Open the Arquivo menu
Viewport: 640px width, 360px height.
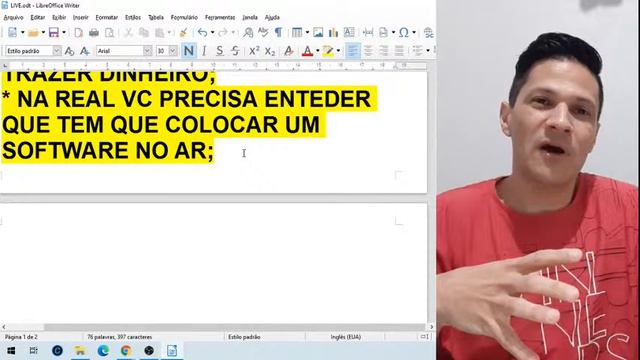(x=13, y=18)
